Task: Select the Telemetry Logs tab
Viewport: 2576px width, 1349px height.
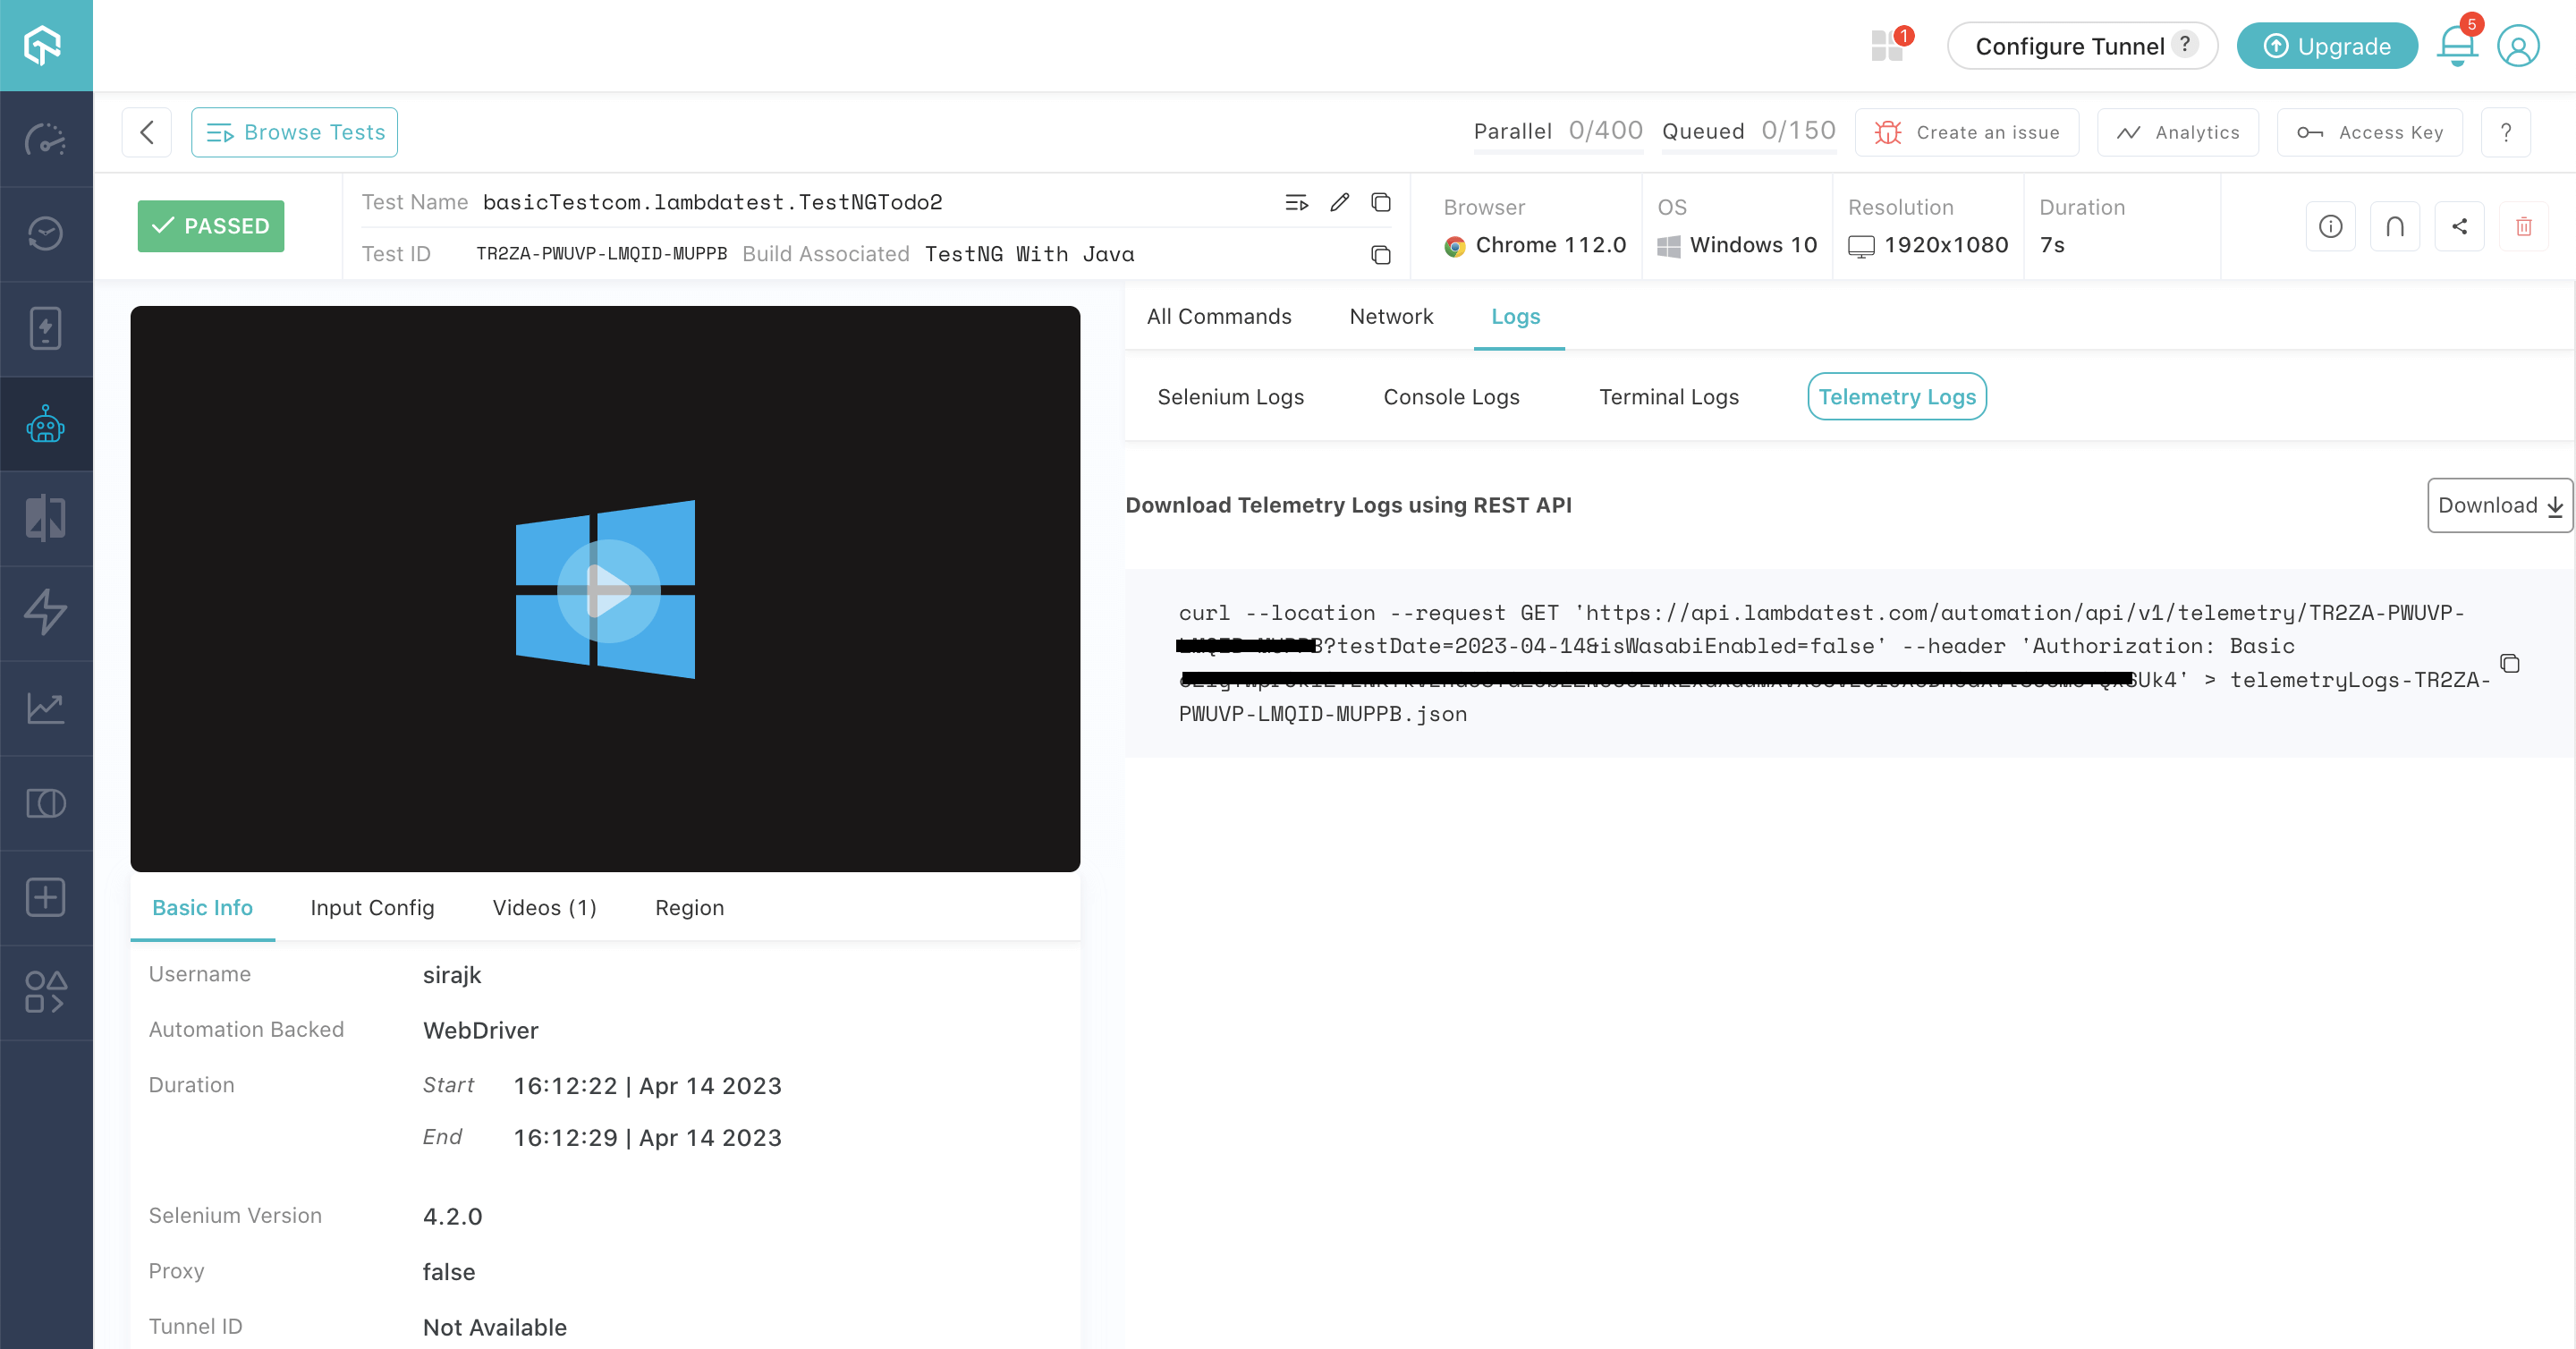Action: click(1896, 397)
